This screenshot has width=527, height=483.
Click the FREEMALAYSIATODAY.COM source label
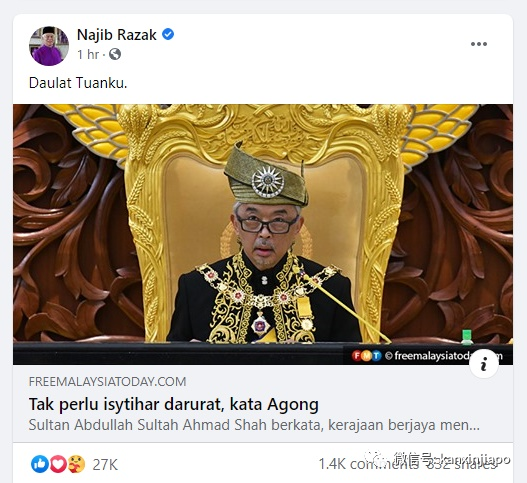point(108,381)
